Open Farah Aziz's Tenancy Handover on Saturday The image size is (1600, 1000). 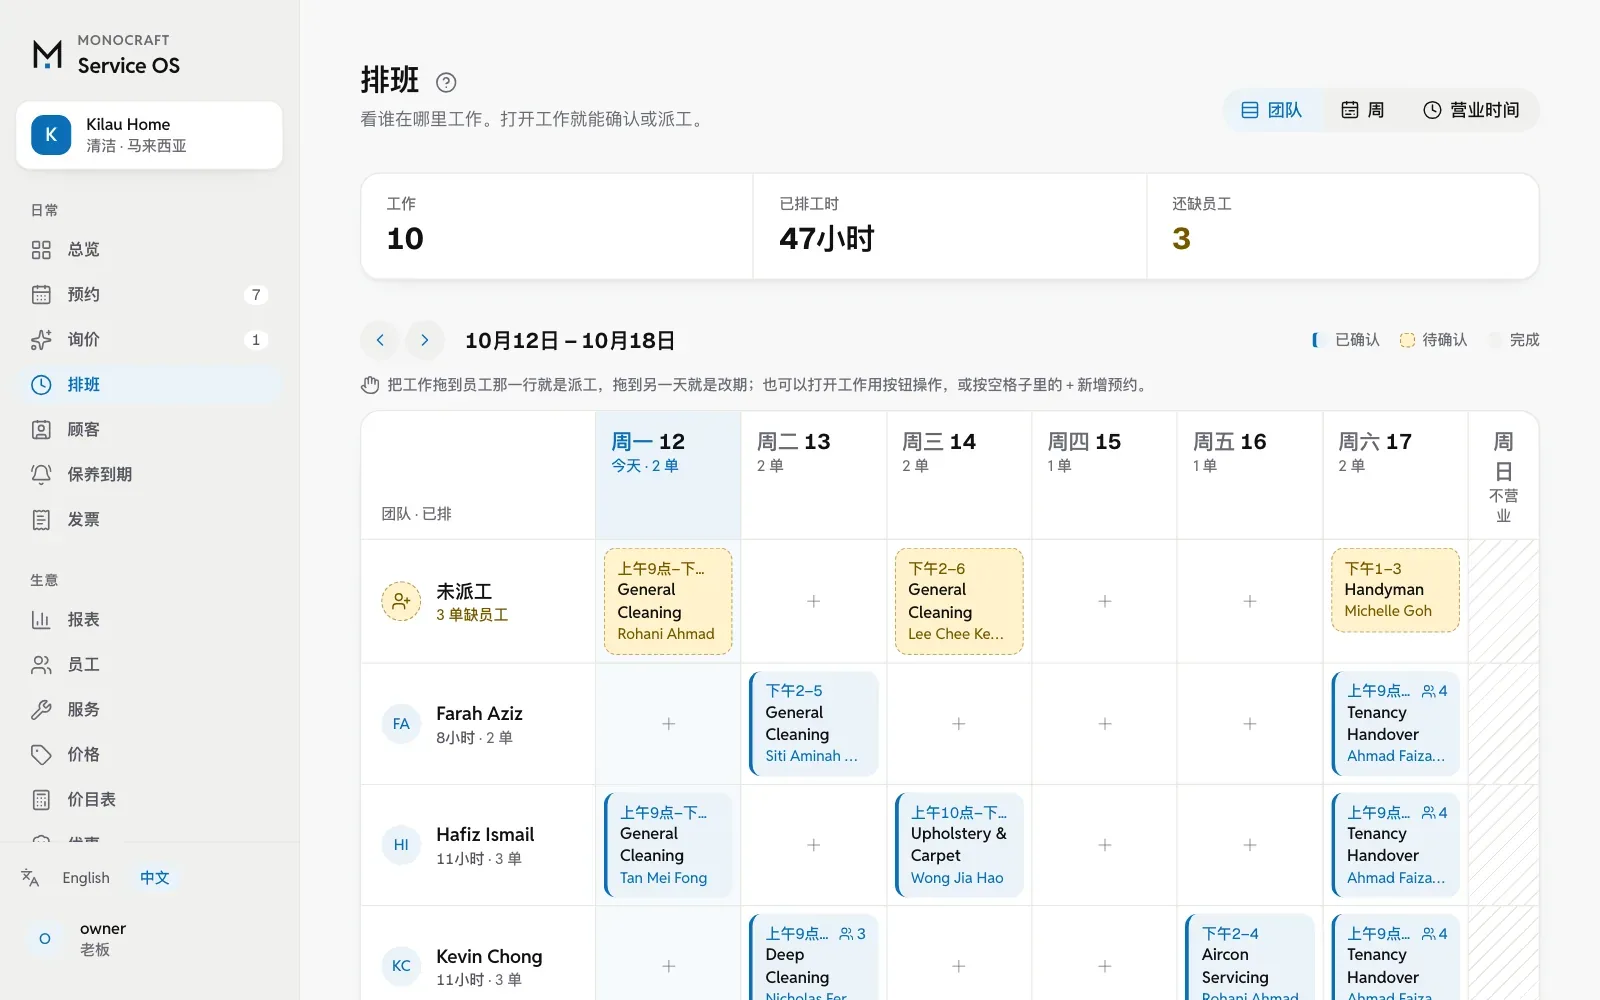1395,723
